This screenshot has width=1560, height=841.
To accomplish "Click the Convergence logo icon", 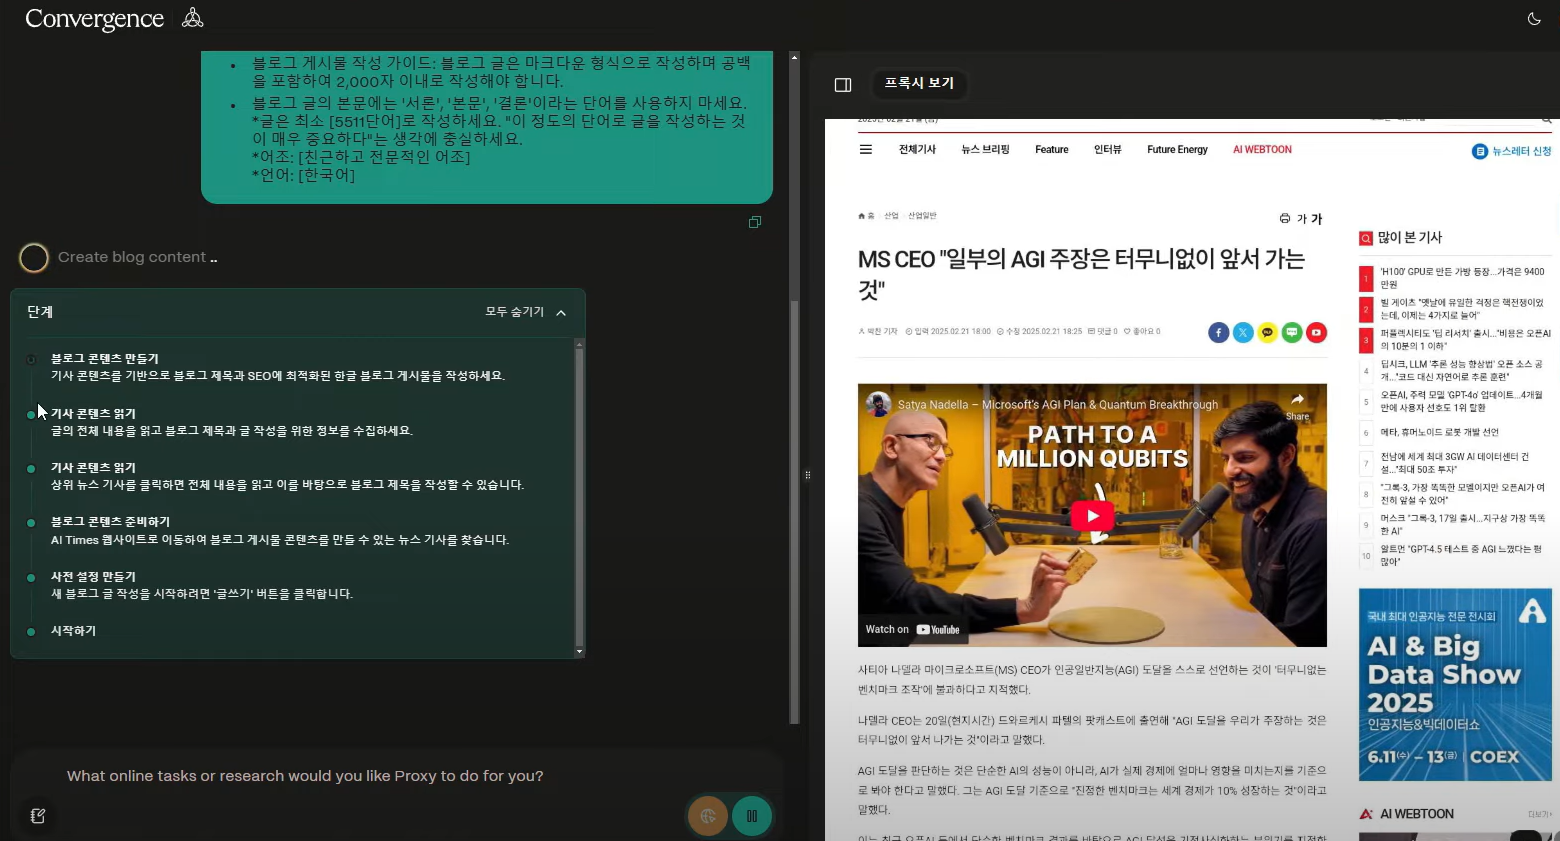I will coord(193,17).
